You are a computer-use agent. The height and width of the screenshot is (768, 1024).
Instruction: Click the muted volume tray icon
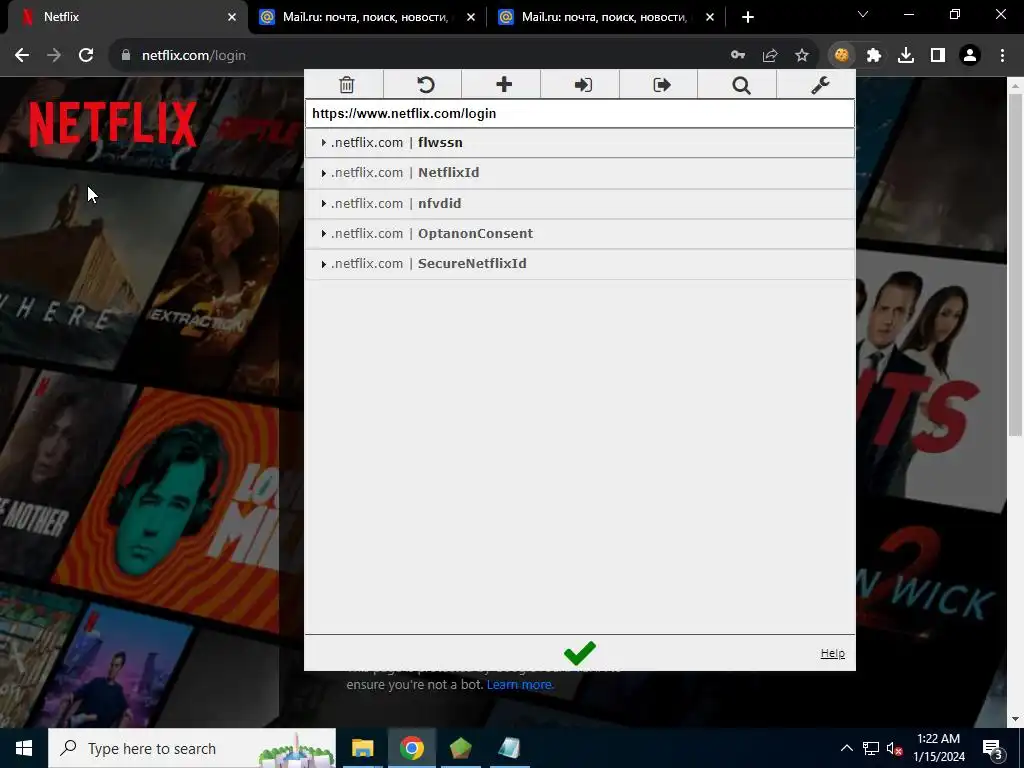point(894,748)
